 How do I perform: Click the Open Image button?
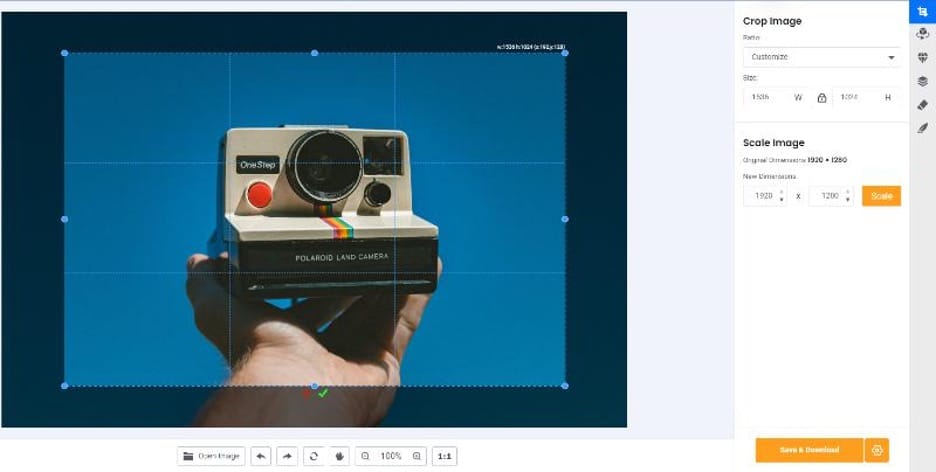click(211, 456)
